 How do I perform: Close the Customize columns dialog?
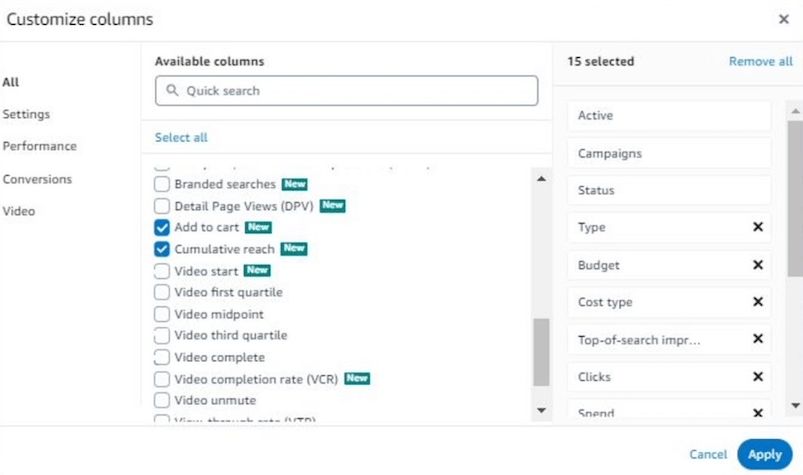pos(783,19)
